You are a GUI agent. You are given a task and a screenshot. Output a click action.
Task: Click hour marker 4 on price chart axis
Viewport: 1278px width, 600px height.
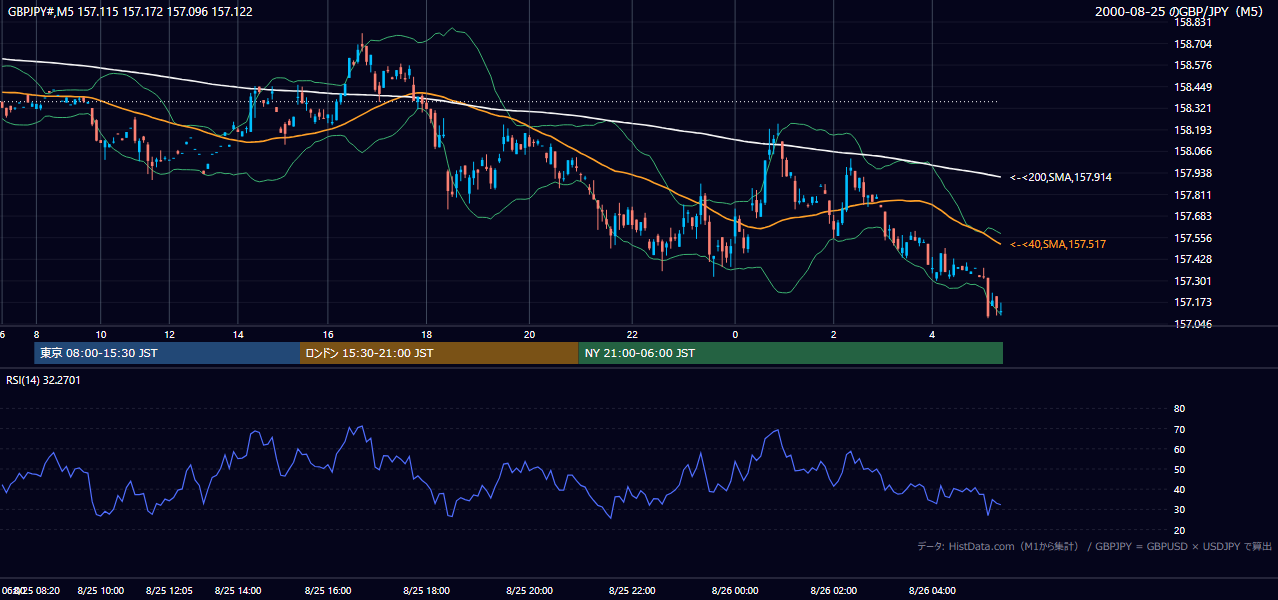pyautogui.click(x=932, y=334)
